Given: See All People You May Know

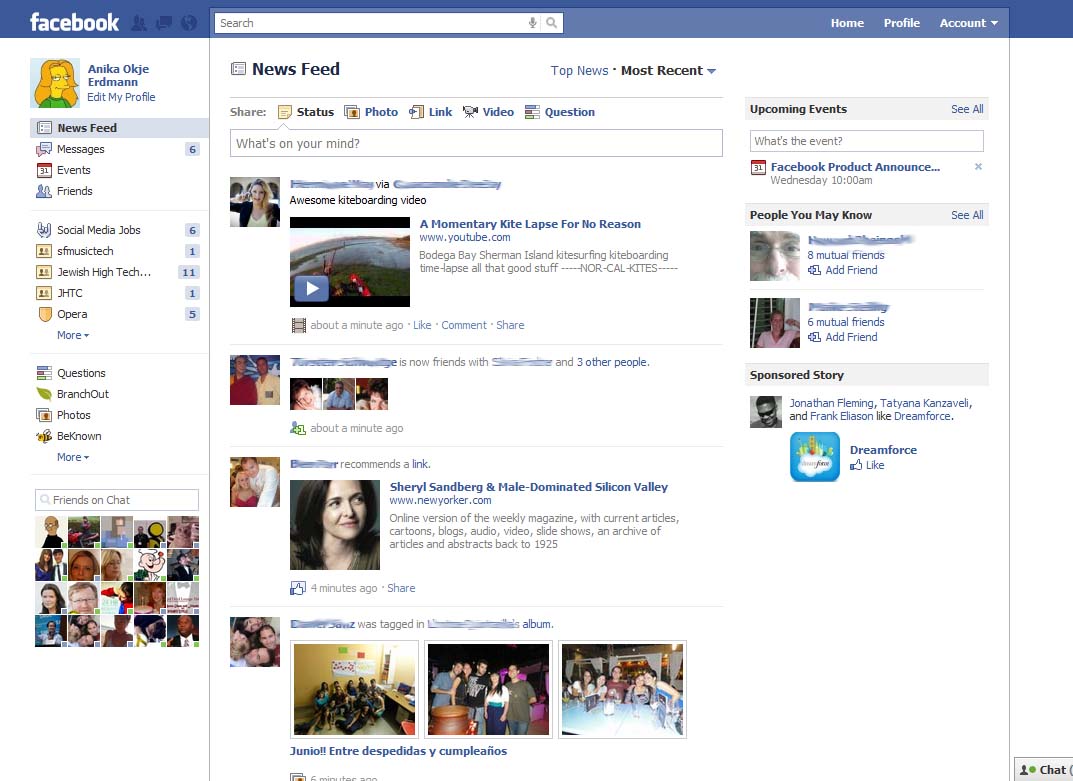Looking at the screenshot, I should pyautogui.click(x=967, y=215).
